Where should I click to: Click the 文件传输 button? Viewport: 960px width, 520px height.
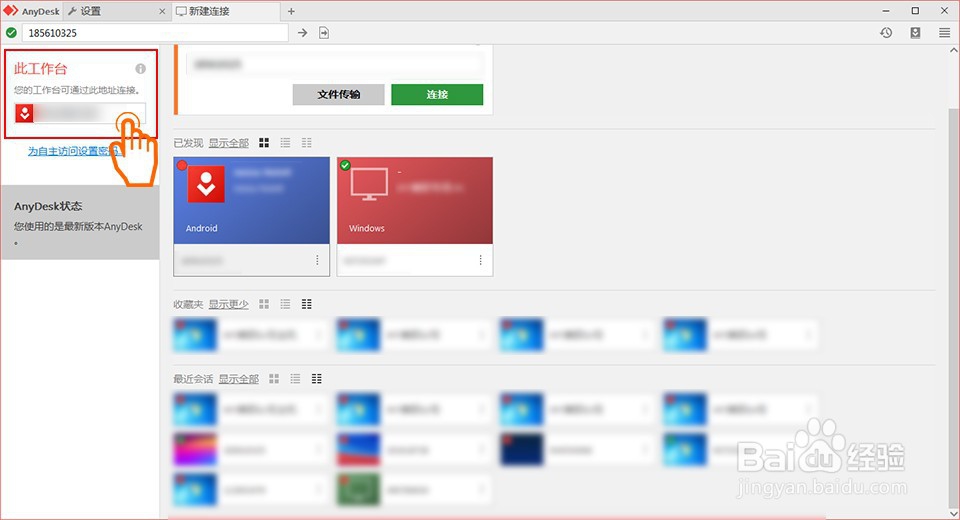coord(339,94)
